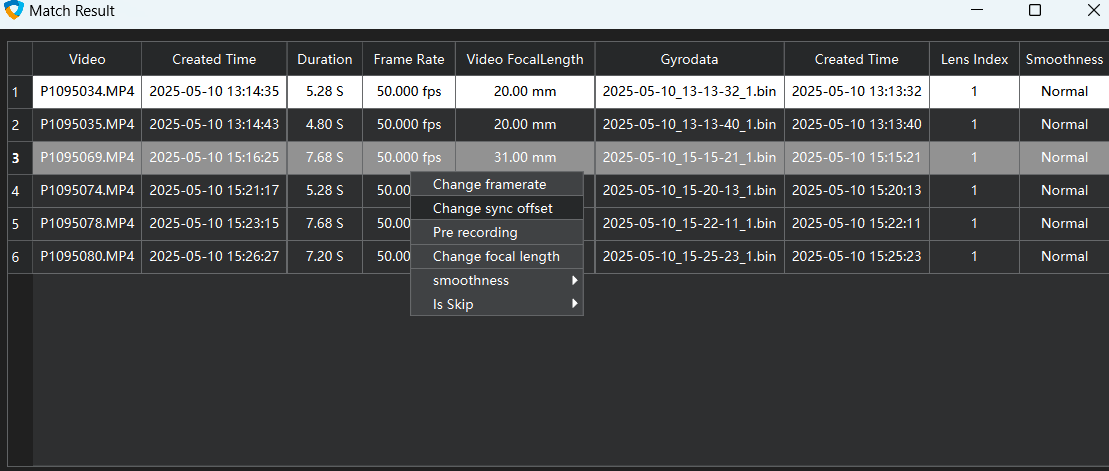
Task: Click Smoothness Normal cell in row 4
Action: click(1064, 190)
